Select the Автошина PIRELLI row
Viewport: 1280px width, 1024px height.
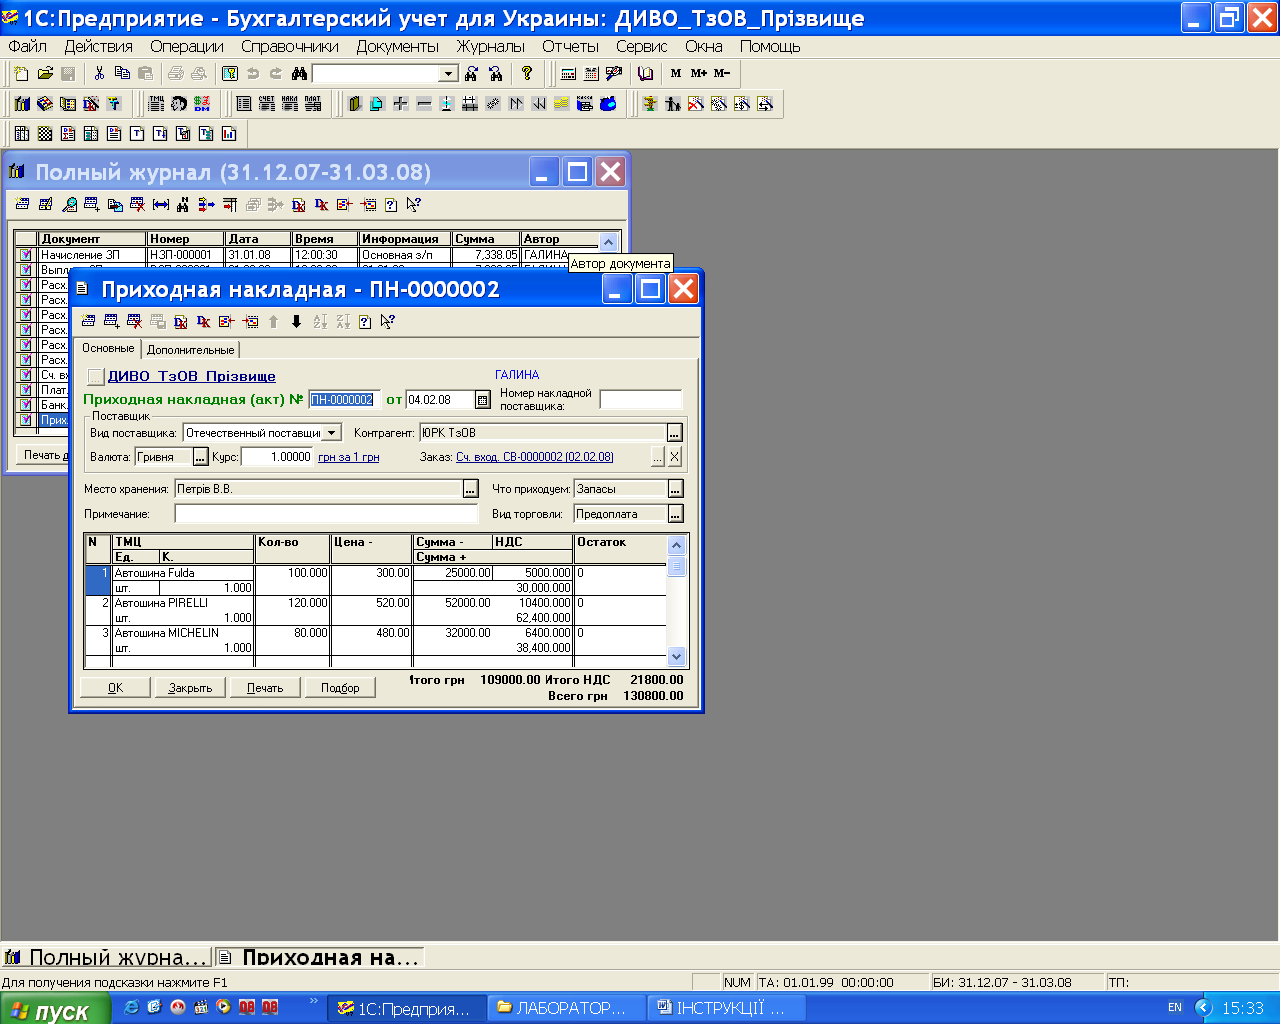pos(375,610)
